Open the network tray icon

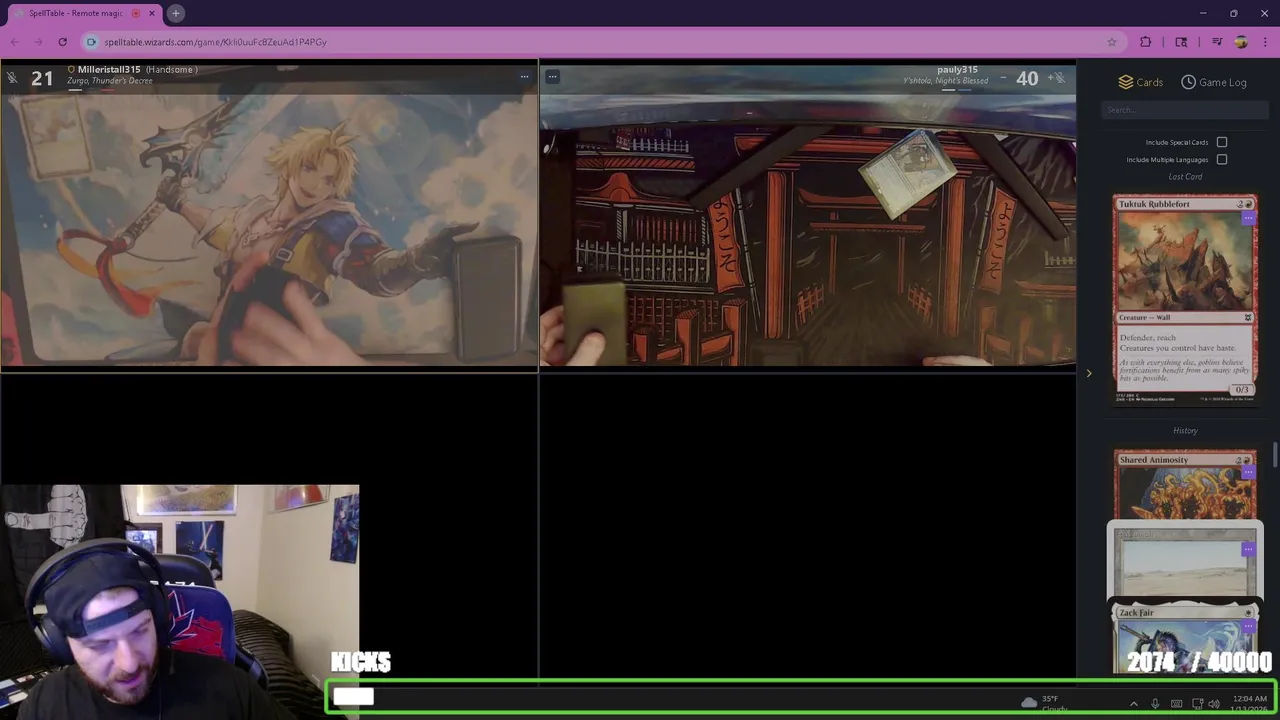[1198, 704]
